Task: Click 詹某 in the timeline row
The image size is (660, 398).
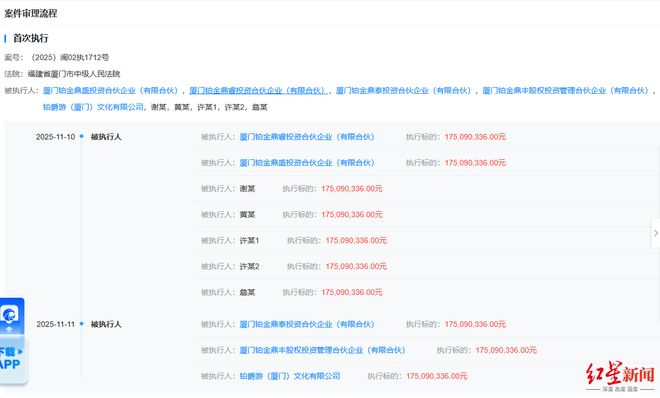Action: coord(248,292)
